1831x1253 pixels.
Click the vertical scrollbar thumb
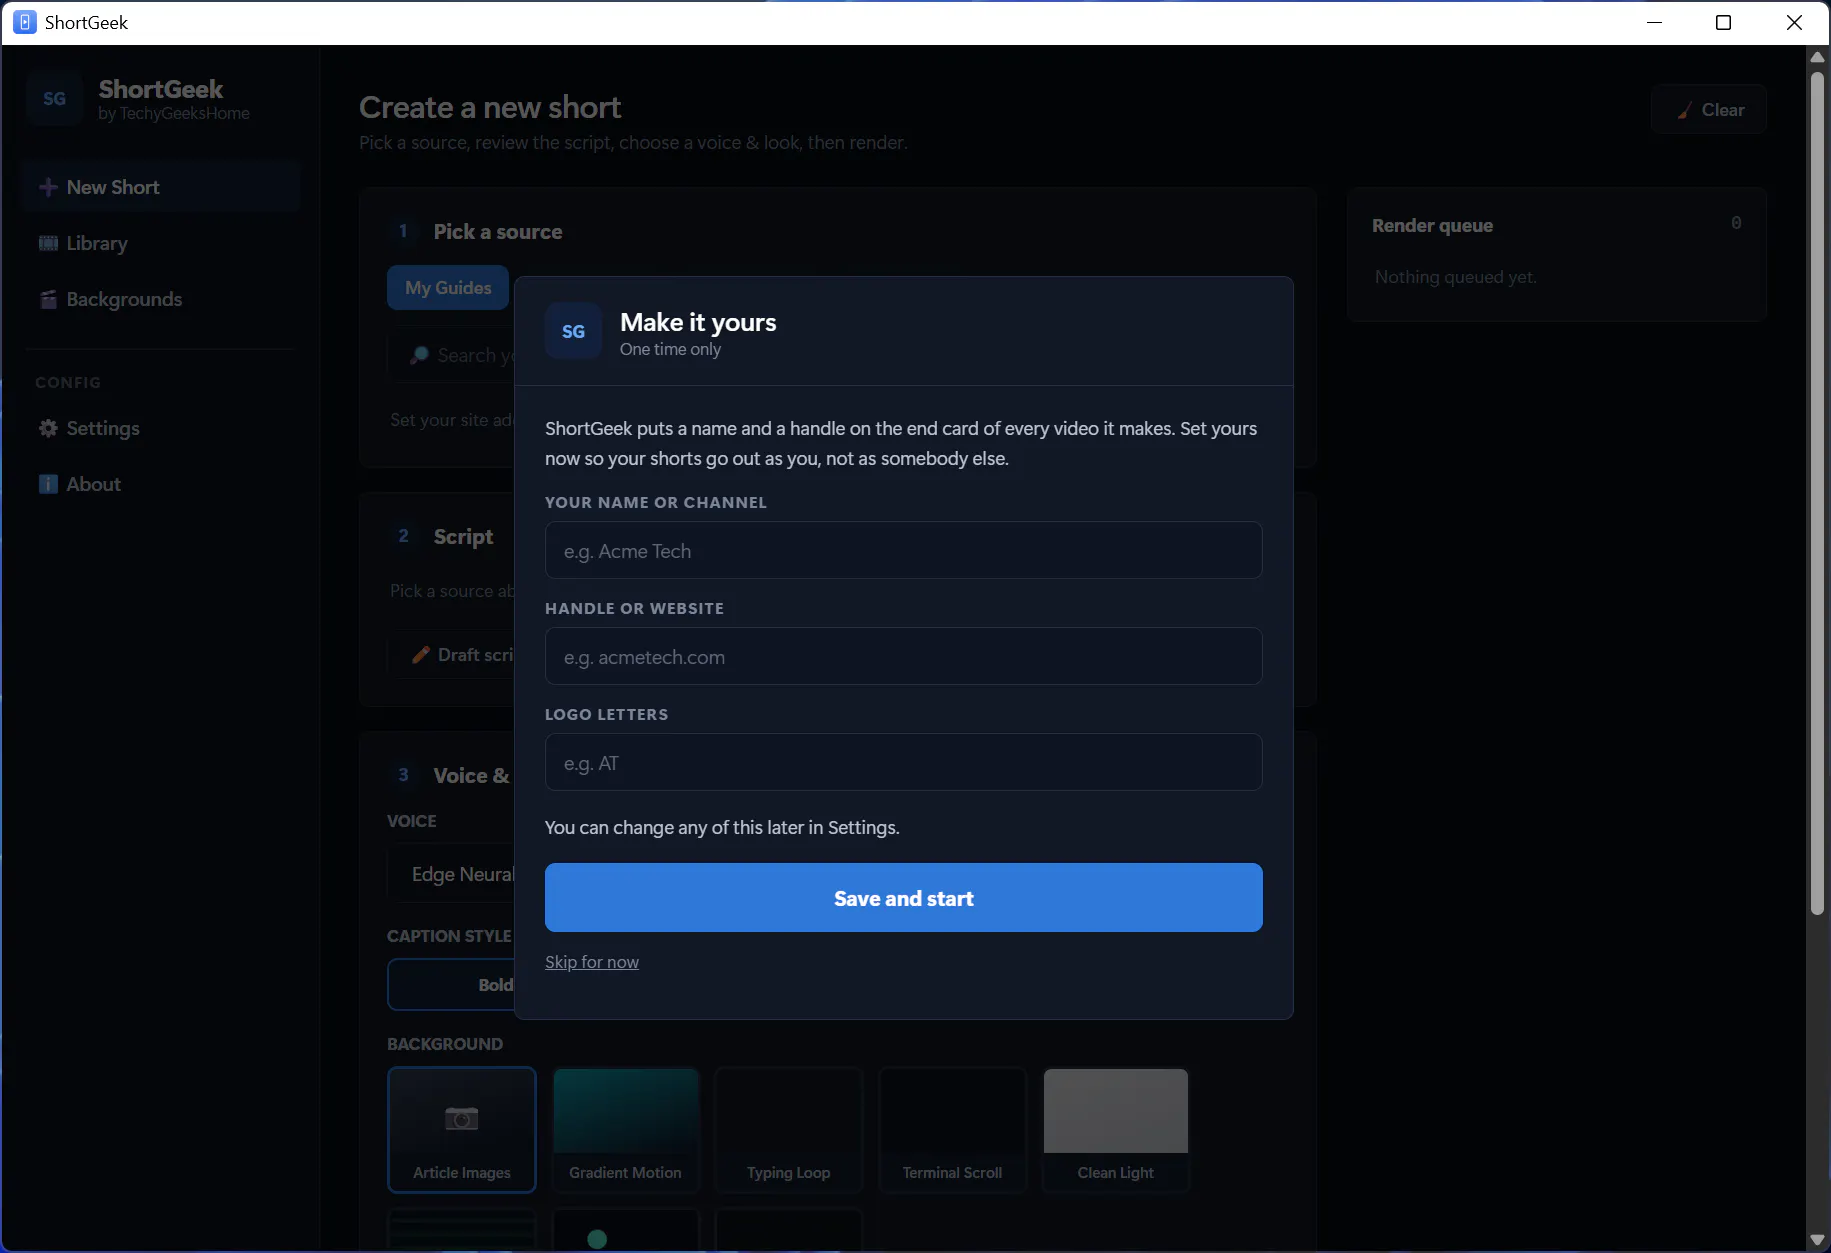pos(1817,492)
